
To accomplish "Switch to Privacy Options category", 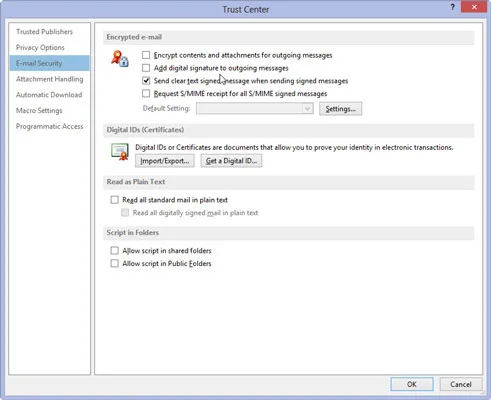I will [40, 47].
